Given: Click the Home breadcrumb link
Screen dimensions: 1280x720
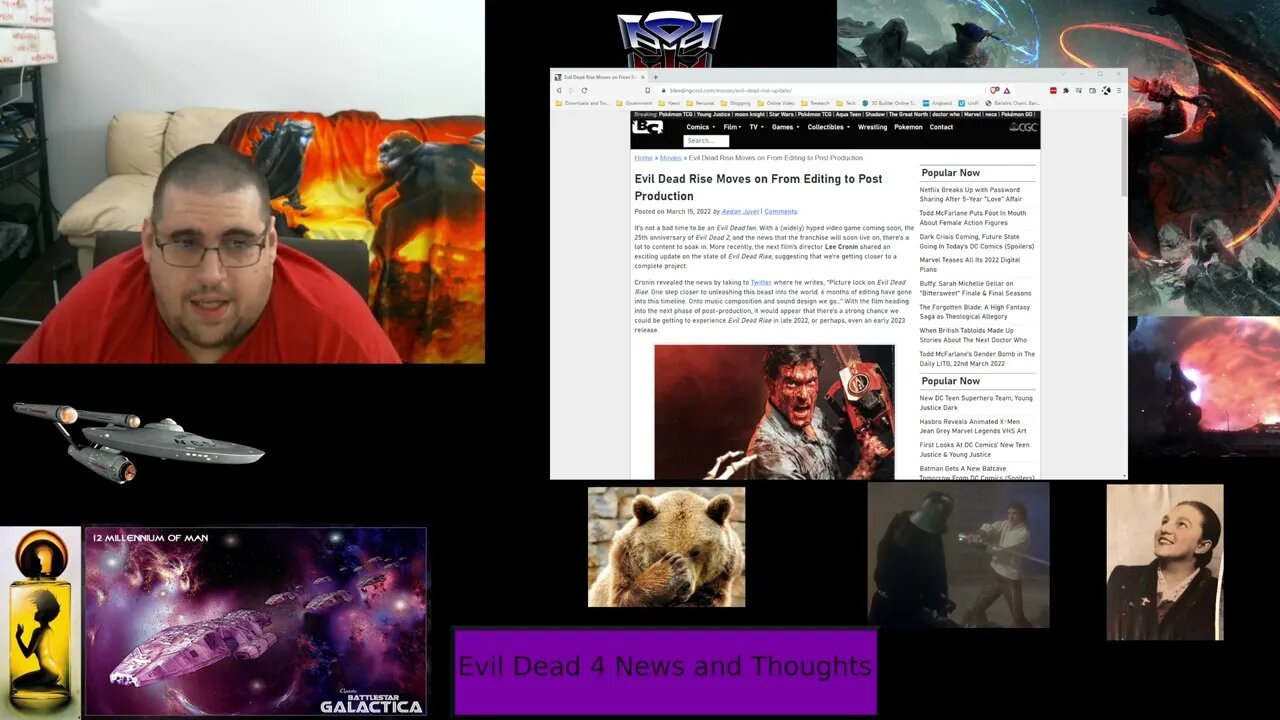Looking at the screenshot, I should point(643,158).
